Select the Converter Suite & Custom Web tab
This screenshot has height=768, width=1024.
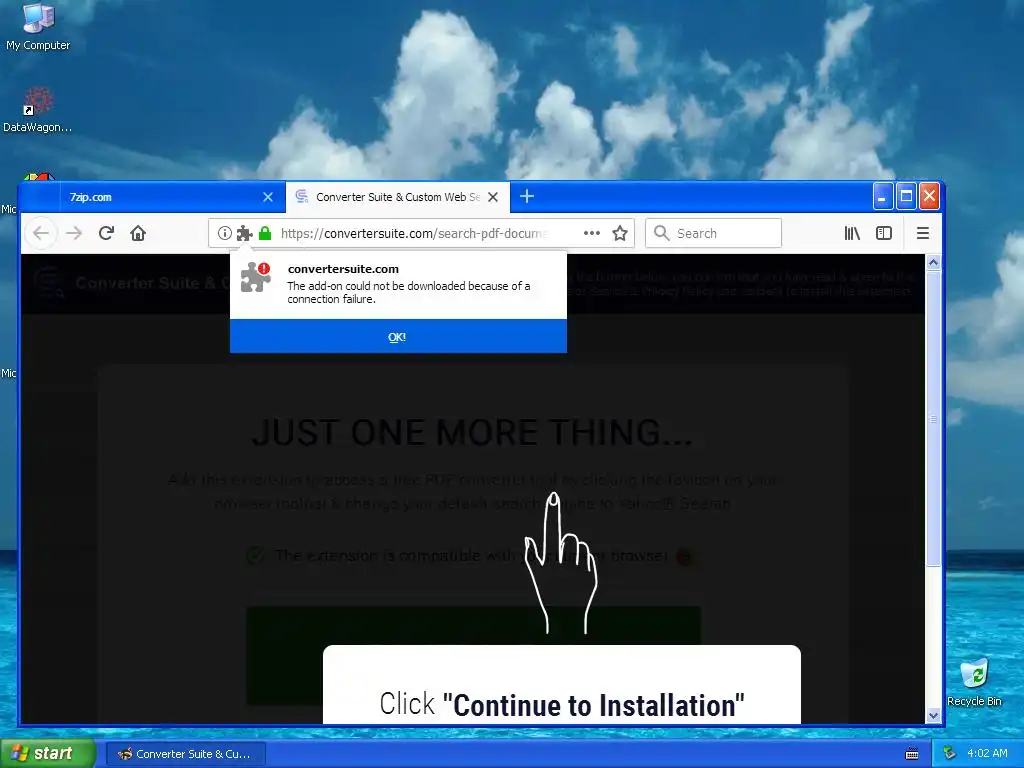(x=398, y=197)
